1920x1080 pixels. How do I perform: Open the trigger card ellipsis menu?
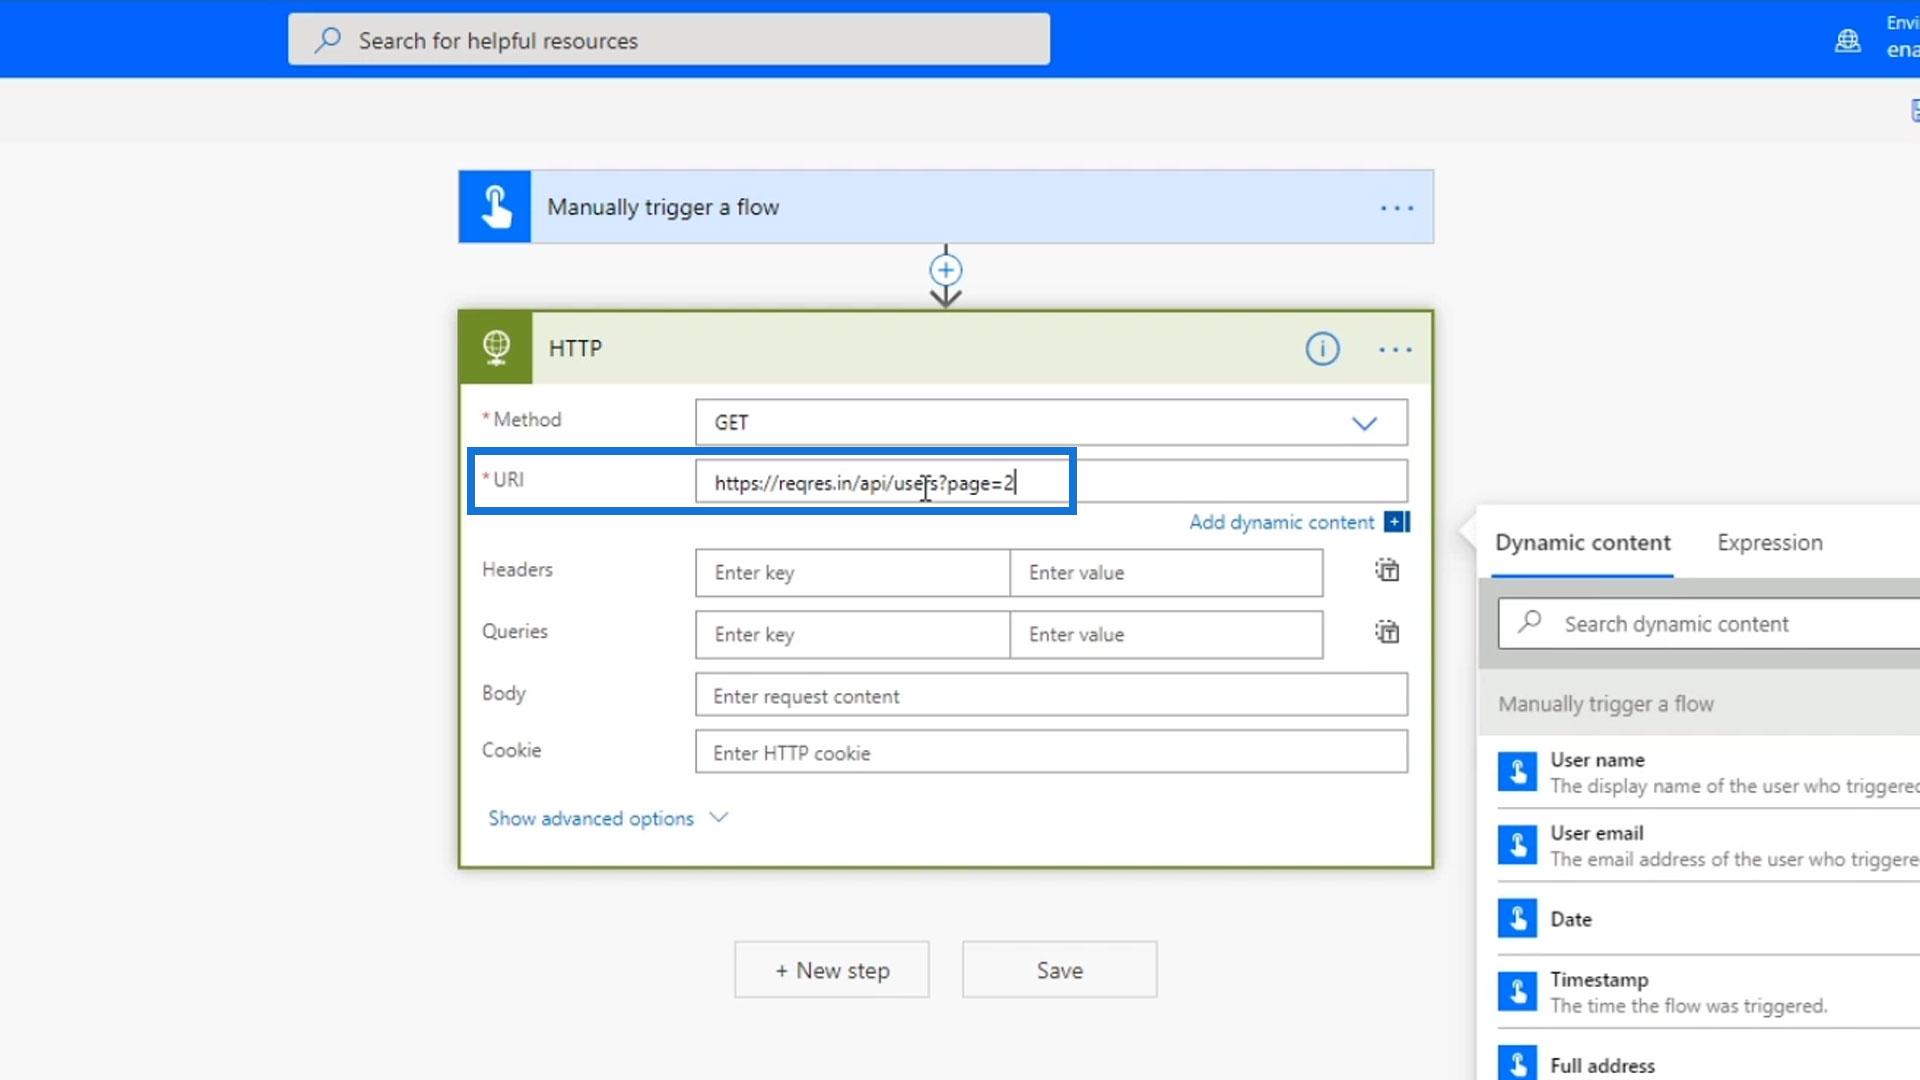coord(1396,208)
